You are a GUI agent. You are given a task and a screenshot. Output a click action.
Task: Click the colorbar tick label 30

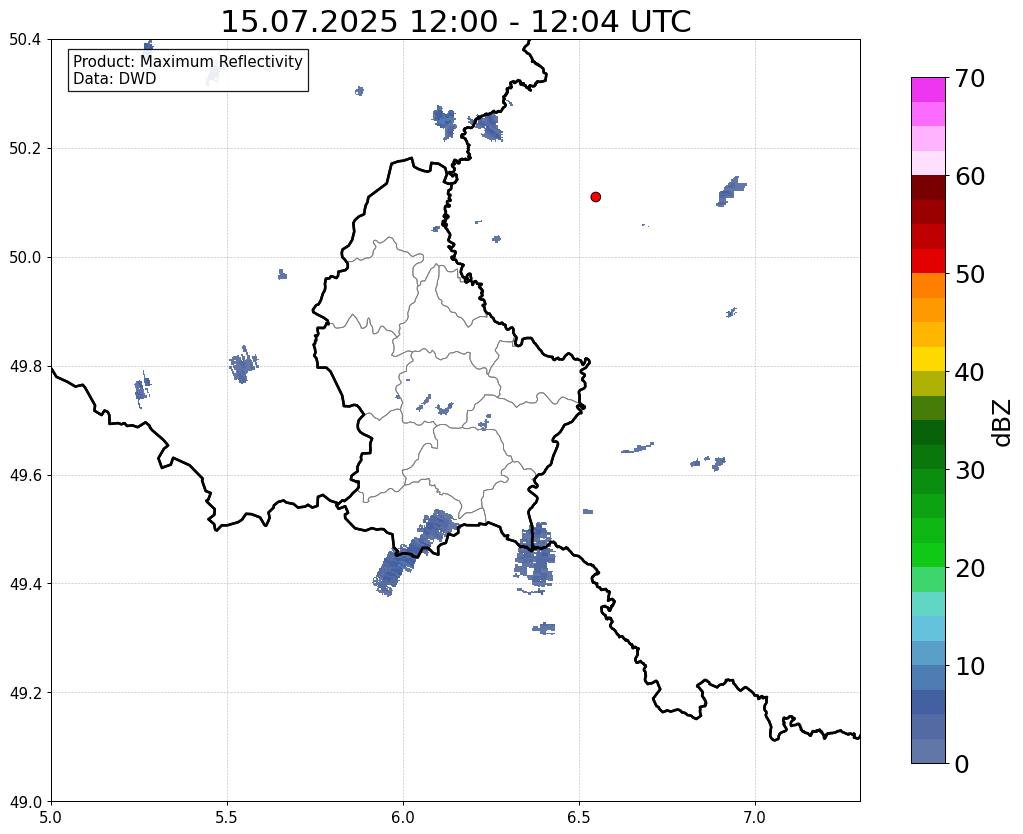(x=970, y=470)
